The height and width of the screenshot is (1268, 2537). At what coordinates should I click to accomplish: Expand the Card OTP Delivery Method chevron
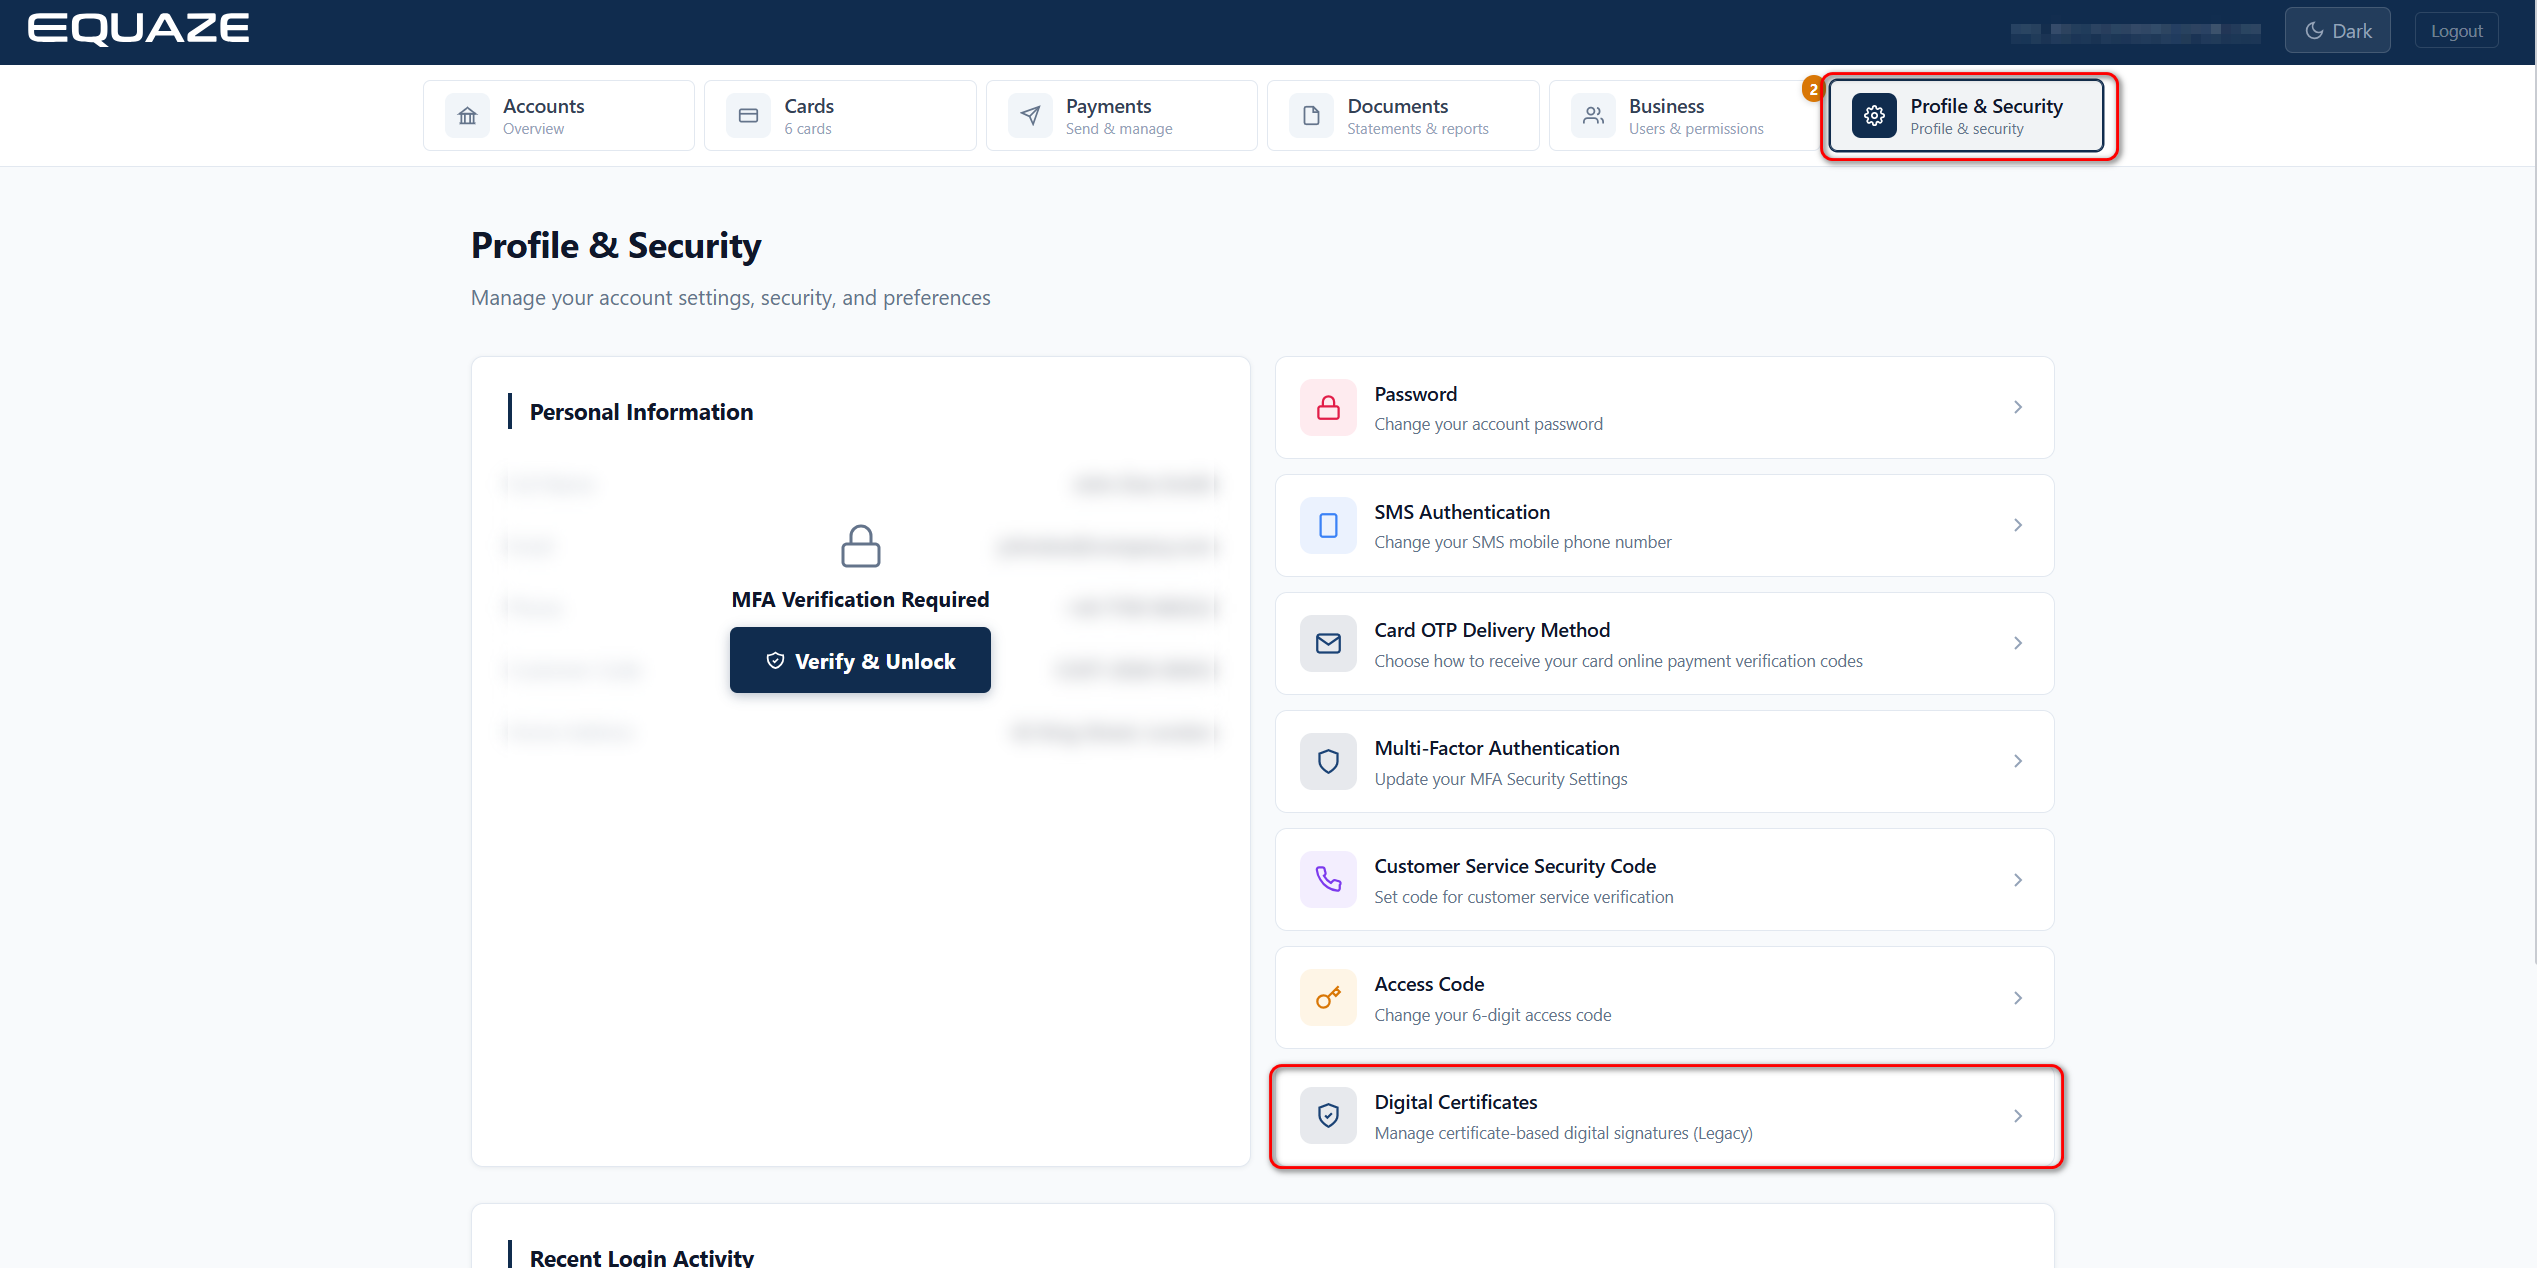(2018, 643)
